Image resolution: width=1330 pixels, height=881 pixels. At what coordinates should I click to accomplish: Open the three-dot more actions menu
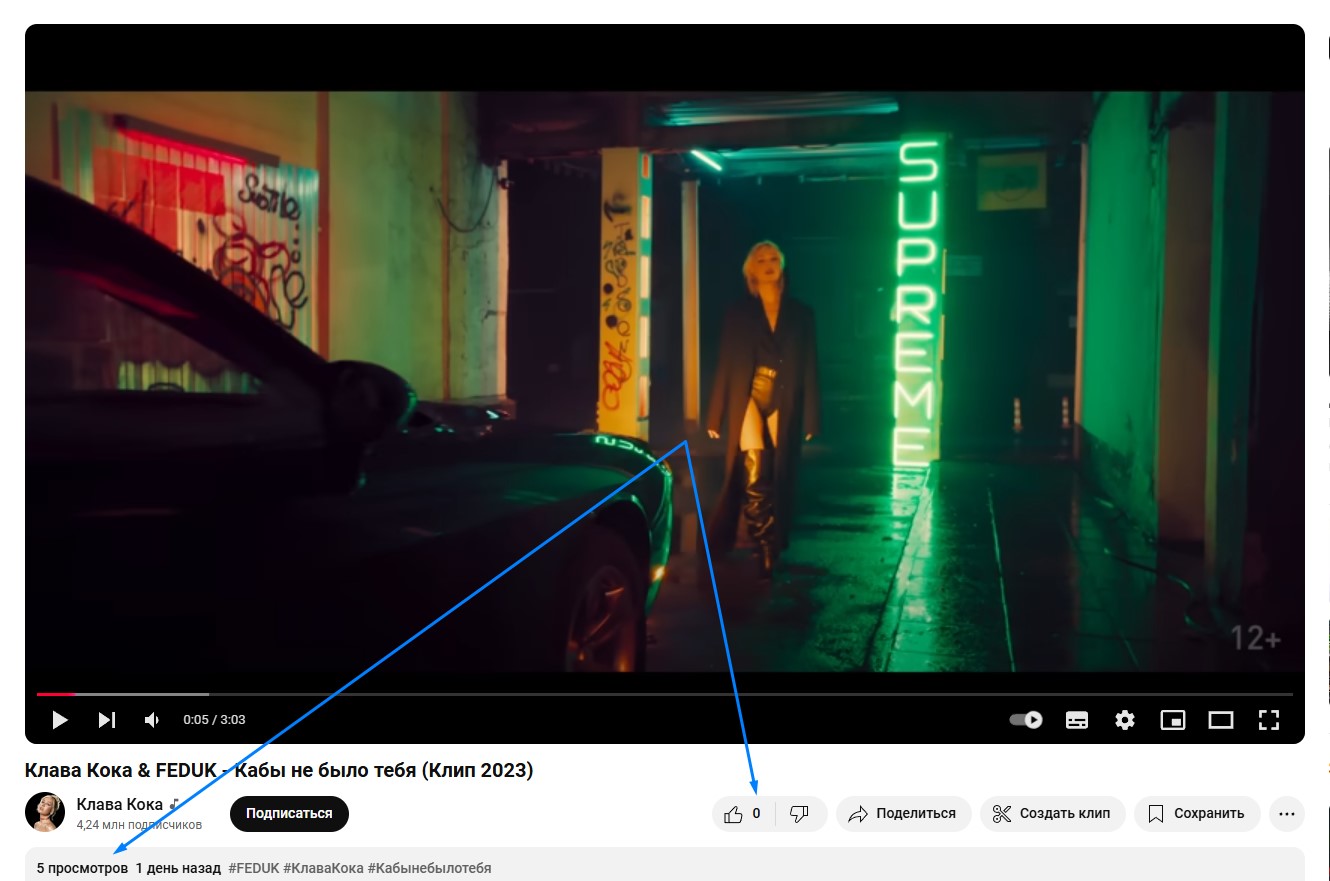pos(1287,814)
